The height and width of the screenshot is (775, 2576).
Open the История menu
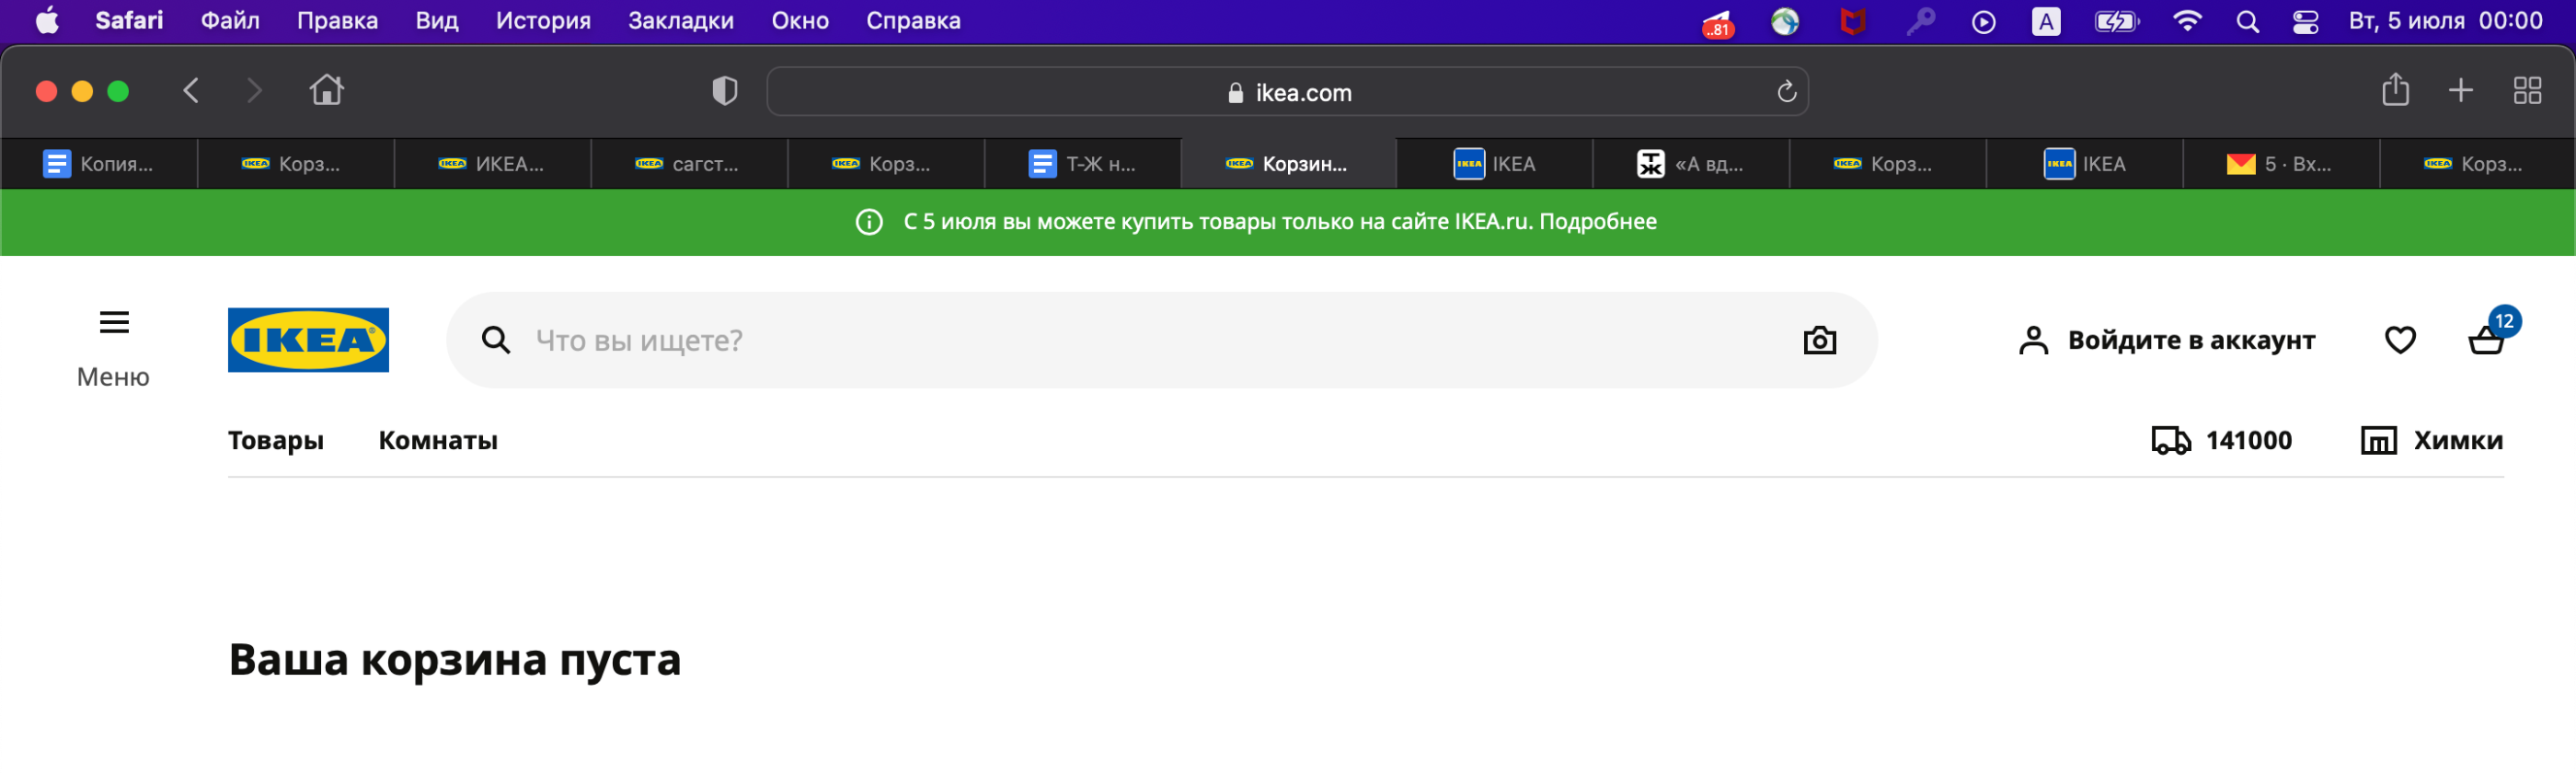pos(543,21)
